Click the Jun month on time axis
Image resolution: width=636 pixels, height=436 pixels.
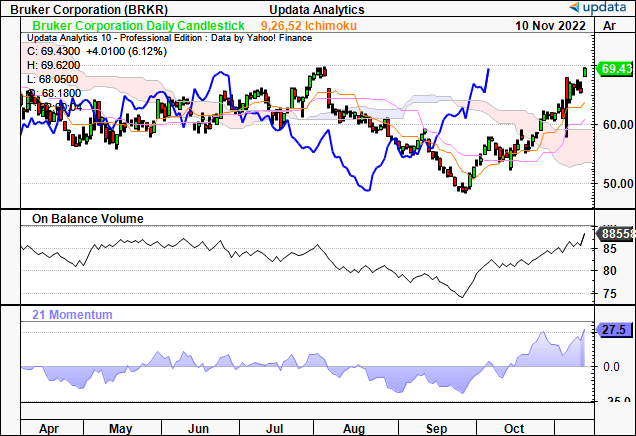(x=199, y=429)
